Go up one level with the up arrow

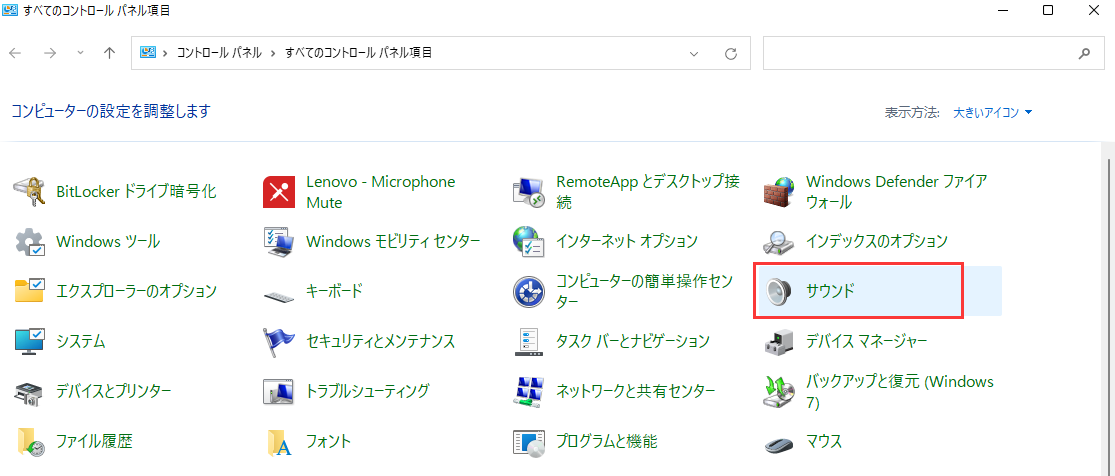(x=110, y=53)
